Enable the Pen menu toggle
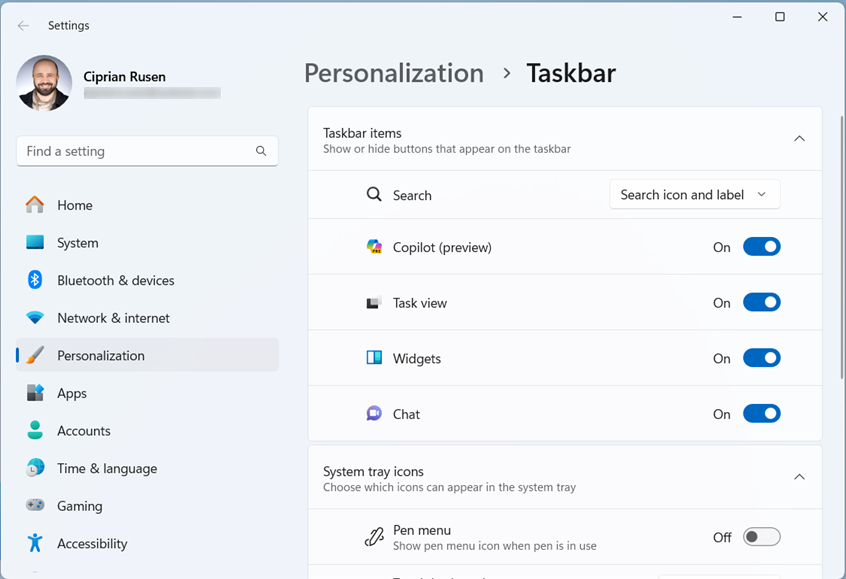 [x=761, y=537]
